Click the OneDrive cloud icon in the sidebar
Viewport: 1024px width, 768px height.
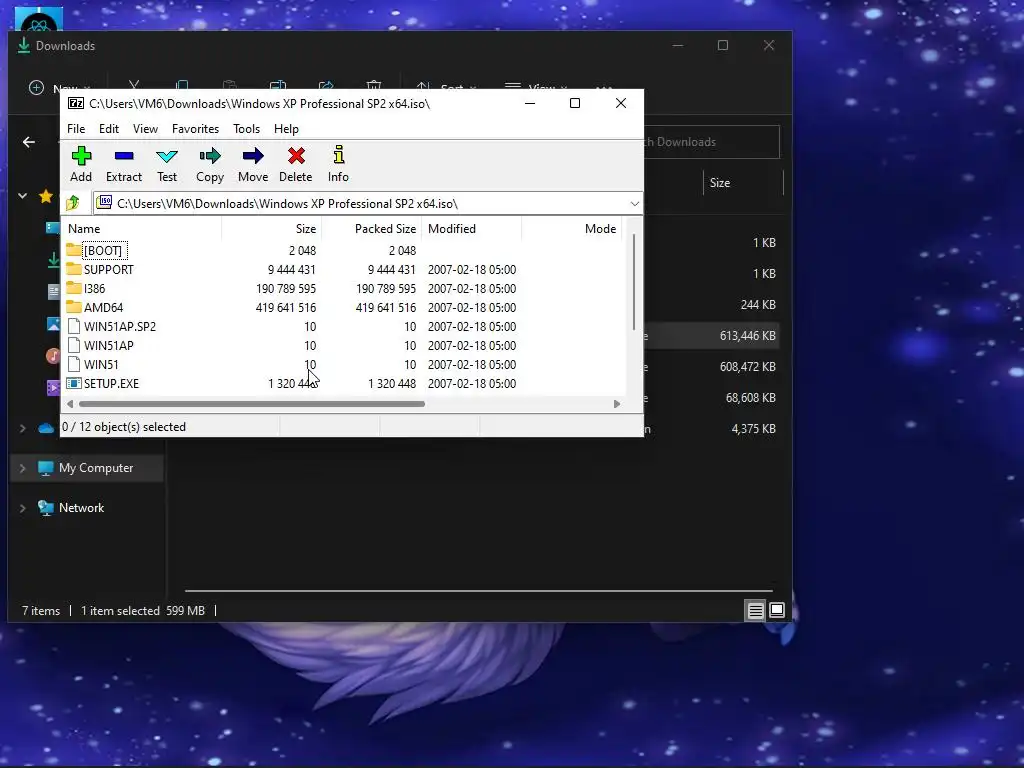coord(46,428)
